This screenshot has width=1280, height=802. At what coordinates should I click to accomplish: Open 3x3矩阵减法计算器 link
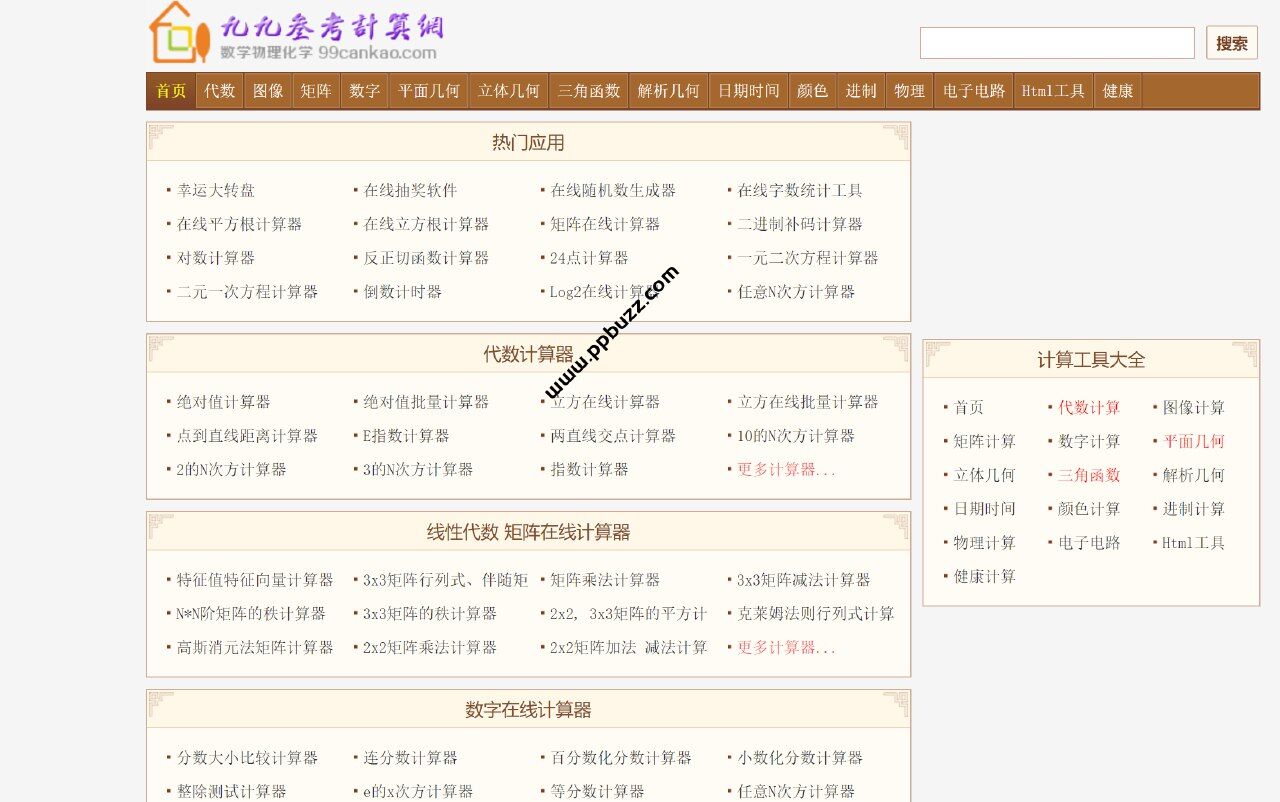(804, 580)
